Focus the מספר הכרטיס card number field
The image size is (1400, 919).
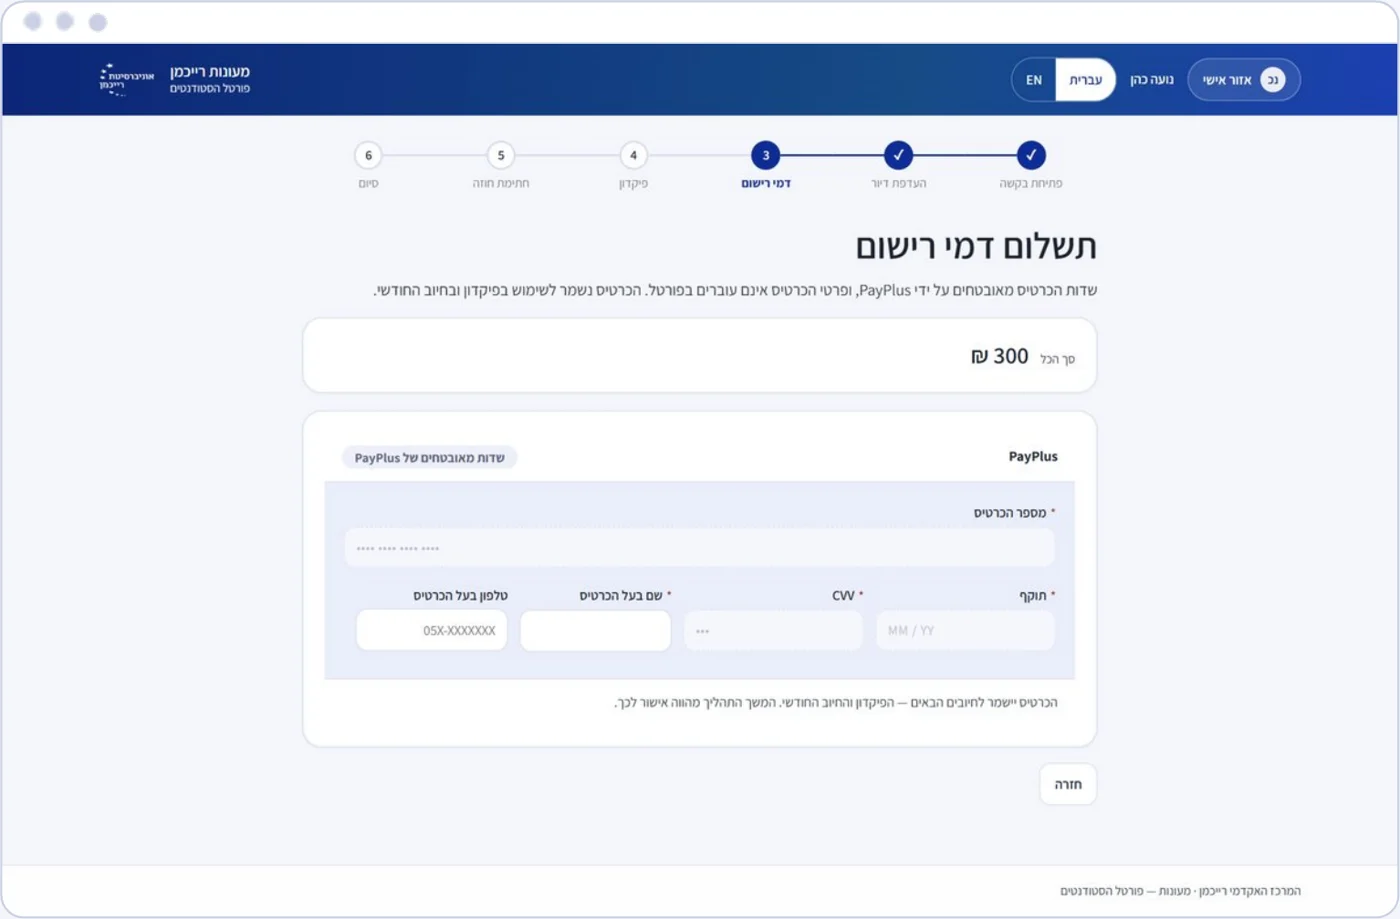click(699, 548)
